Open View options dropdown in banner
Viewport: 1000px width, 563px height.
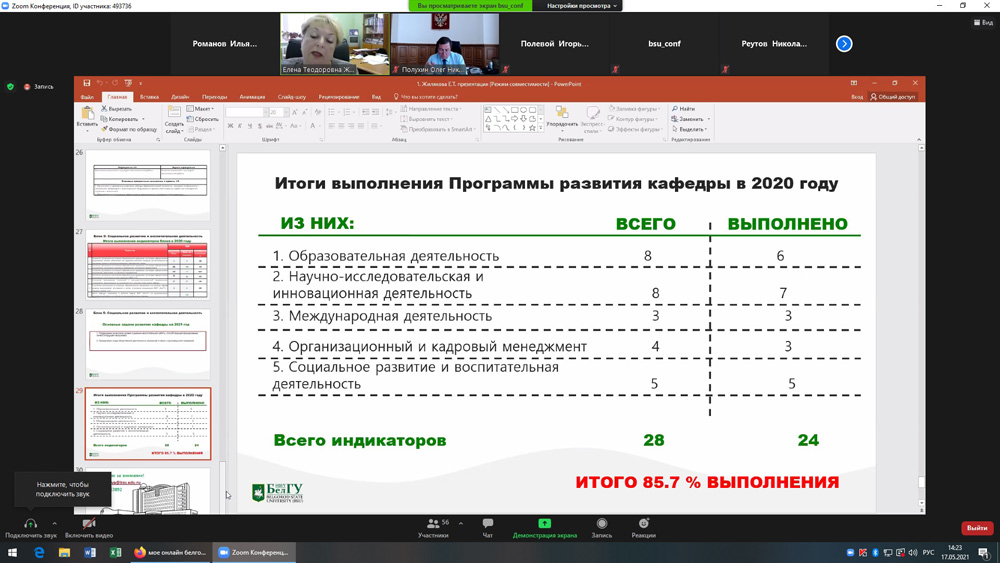pos(582,6)
